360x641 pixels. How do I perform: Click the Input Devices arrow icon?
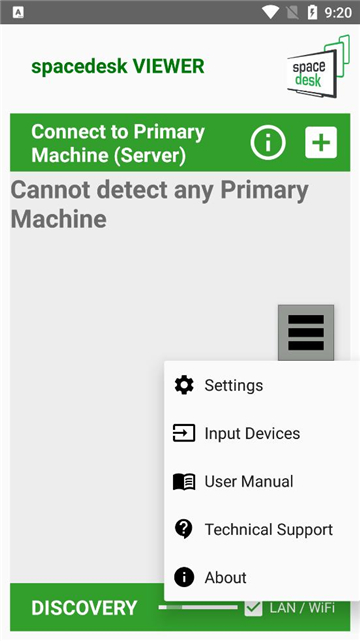(x=184, y=433)
